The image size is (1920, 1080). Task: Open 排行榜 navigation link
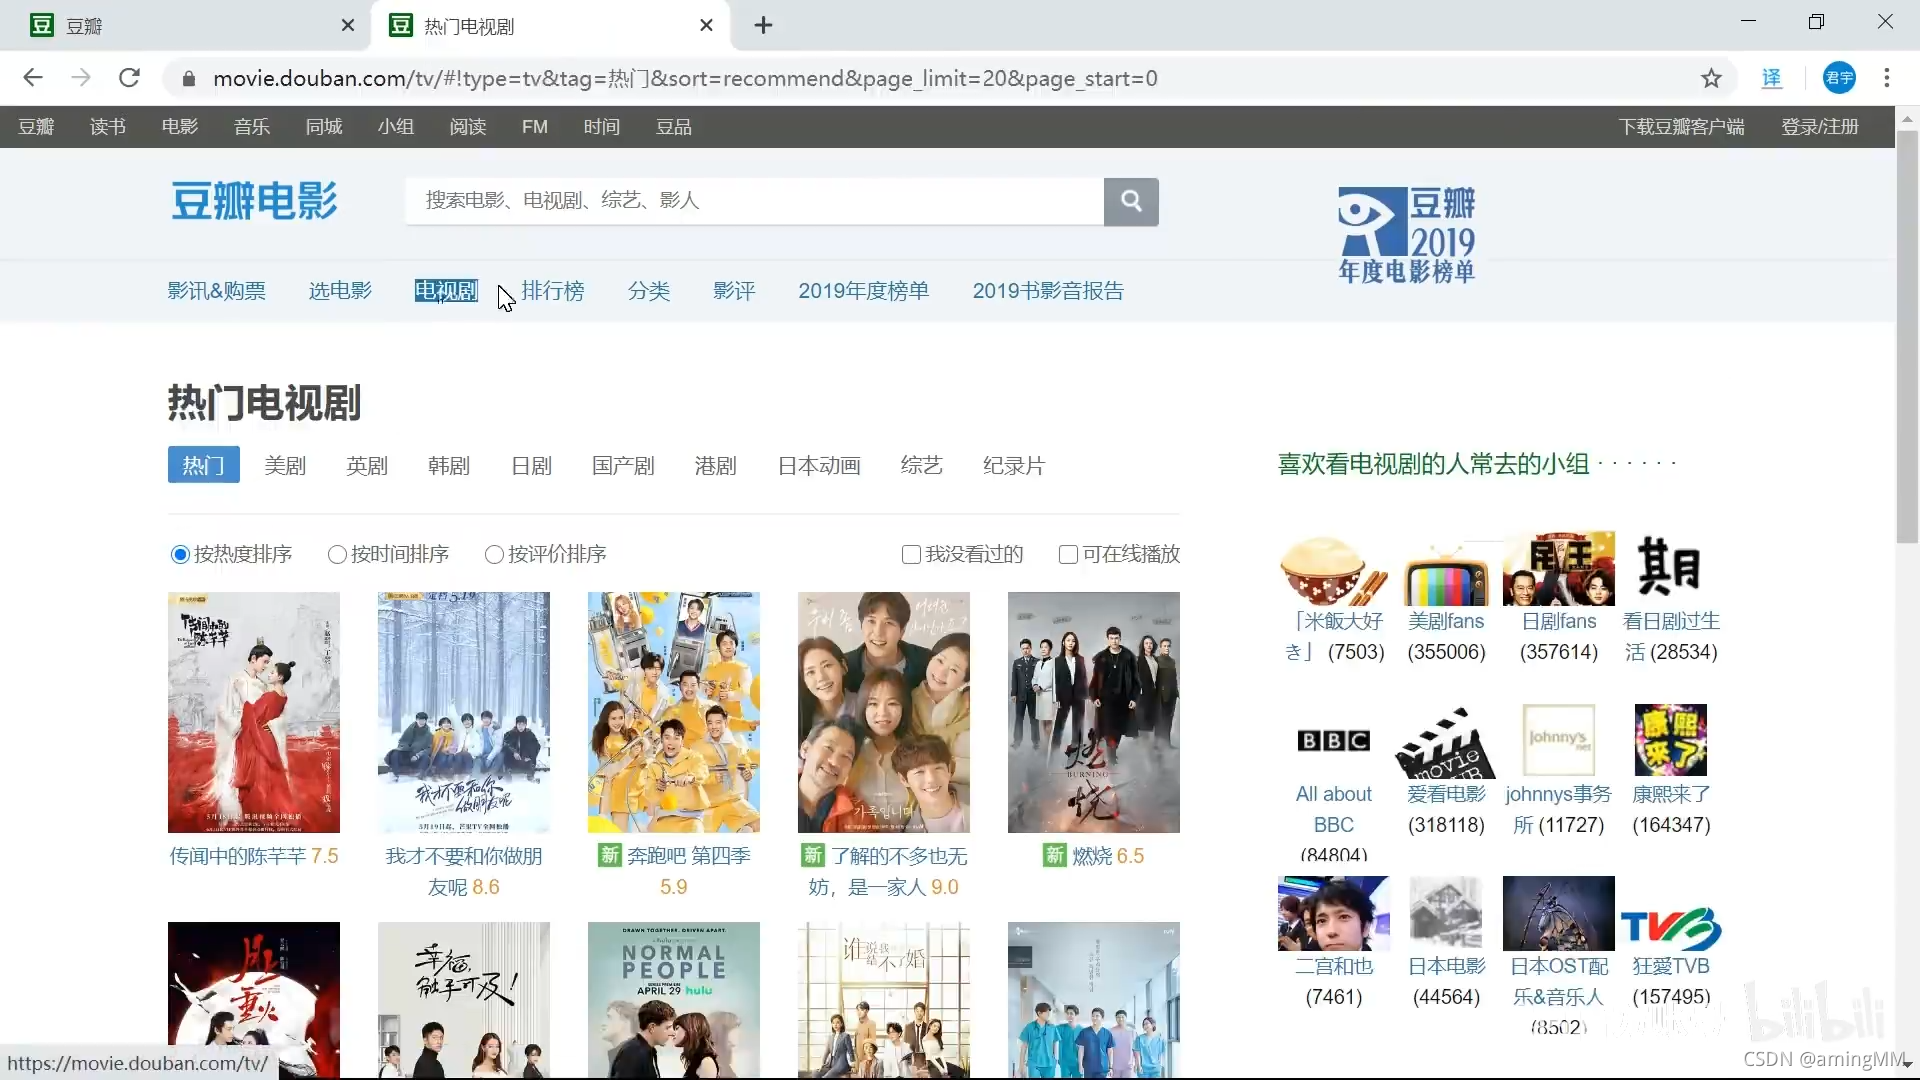click(552, 291)
